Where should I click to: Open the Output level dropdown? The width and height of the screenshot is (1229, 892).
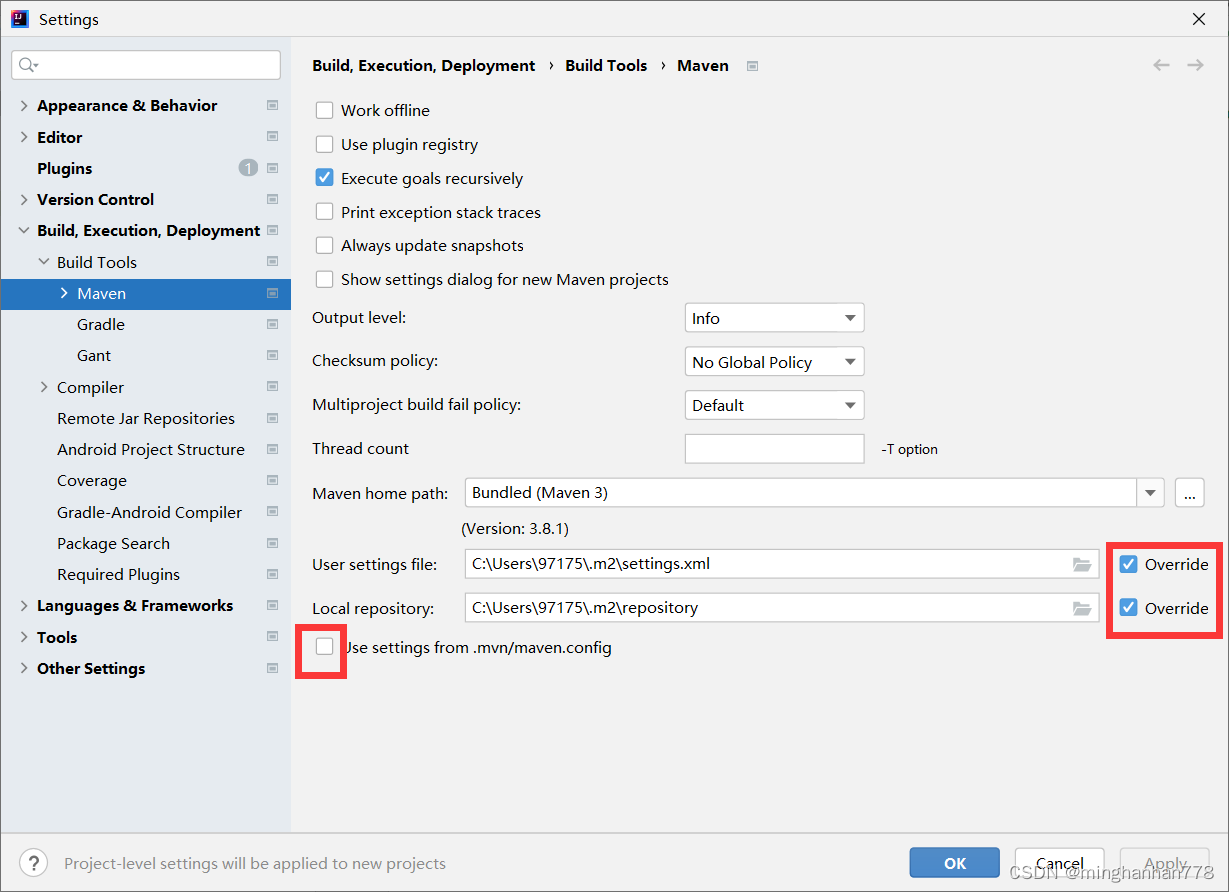pyautogui.click(x=774, y=318)
